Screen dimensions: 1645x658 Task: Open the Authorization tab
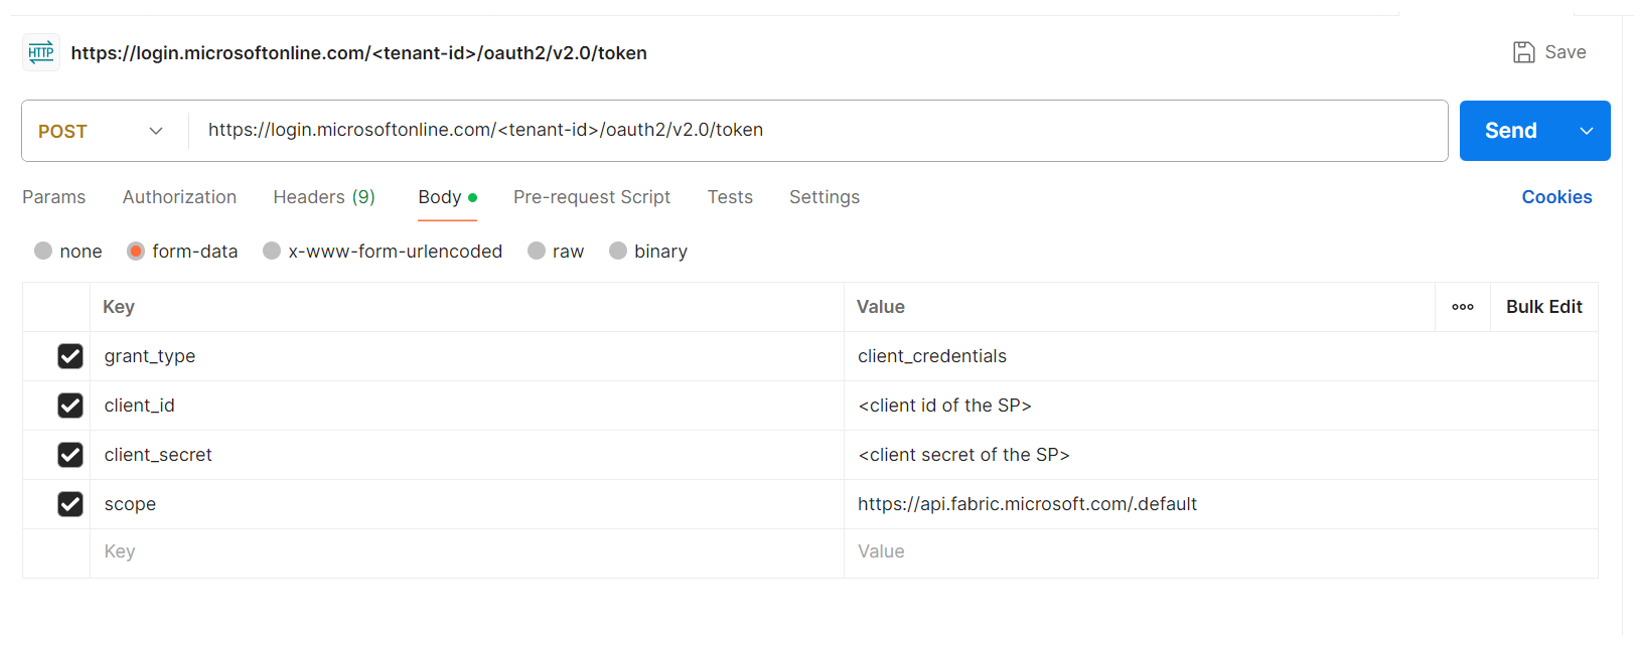(x=179, y=197)
